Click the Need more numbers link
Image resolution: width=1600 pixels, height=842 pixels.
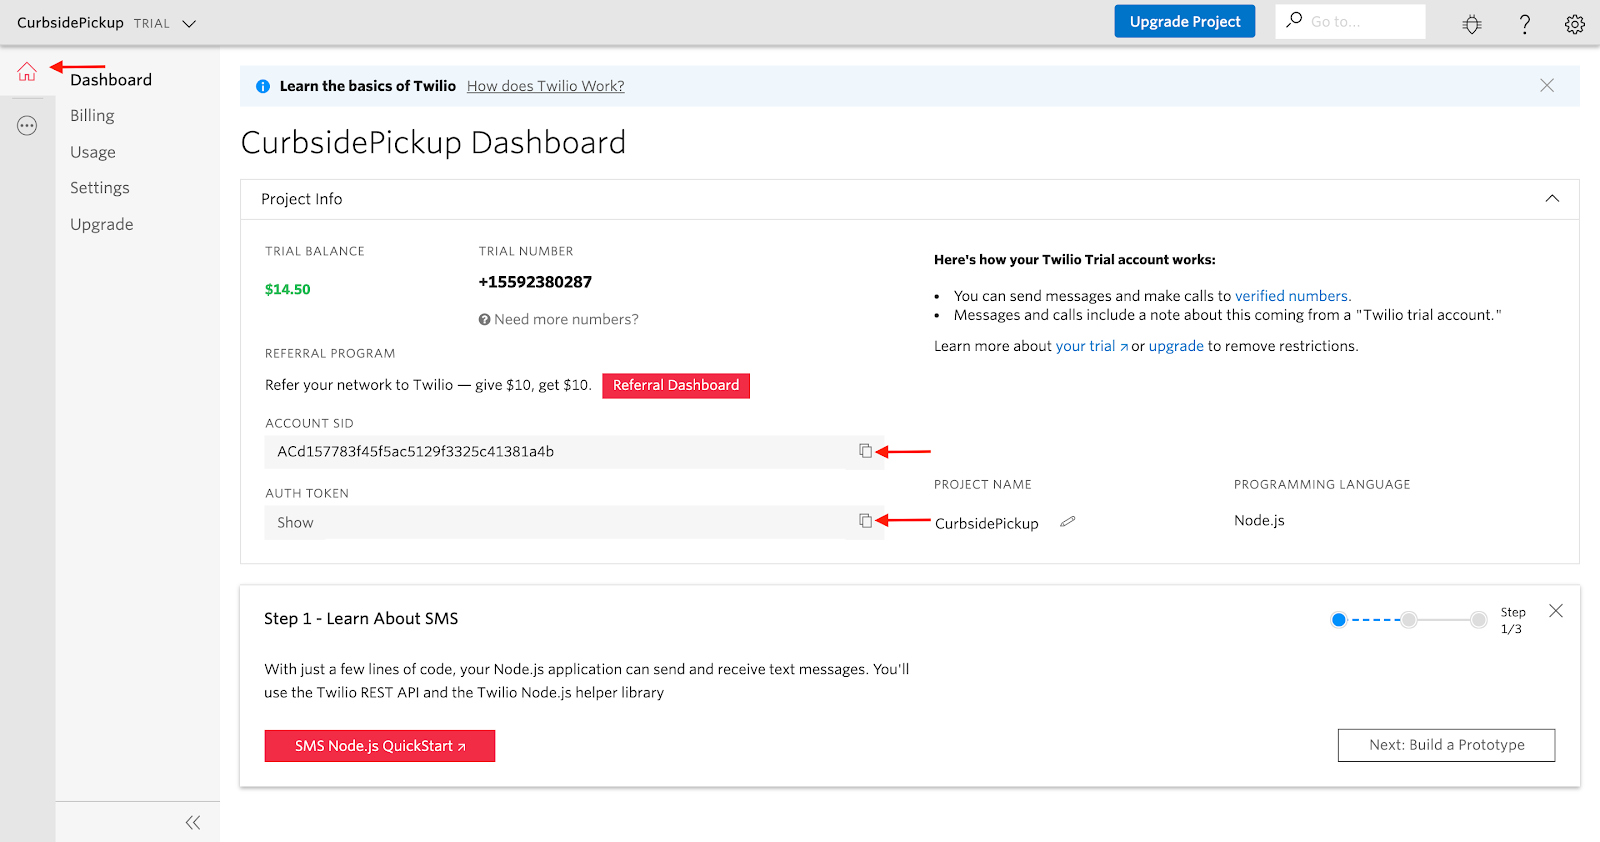tap(566, 320)
